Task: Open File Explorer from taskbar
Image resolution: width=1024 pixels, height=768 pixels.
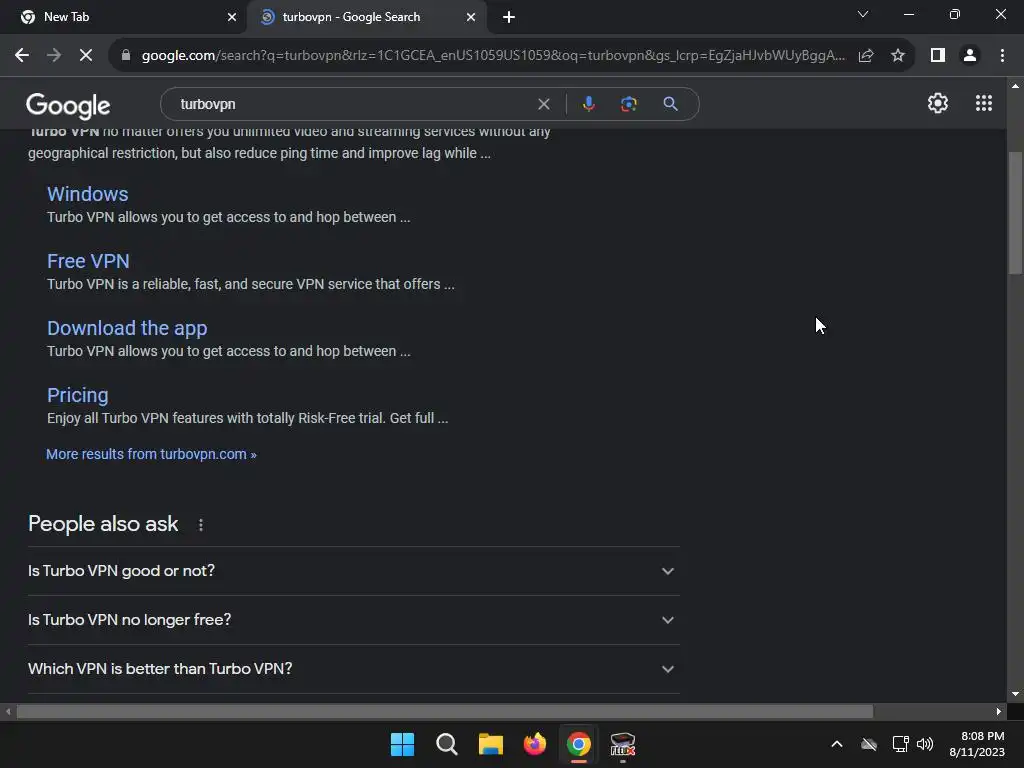Action: coord(490,744)
